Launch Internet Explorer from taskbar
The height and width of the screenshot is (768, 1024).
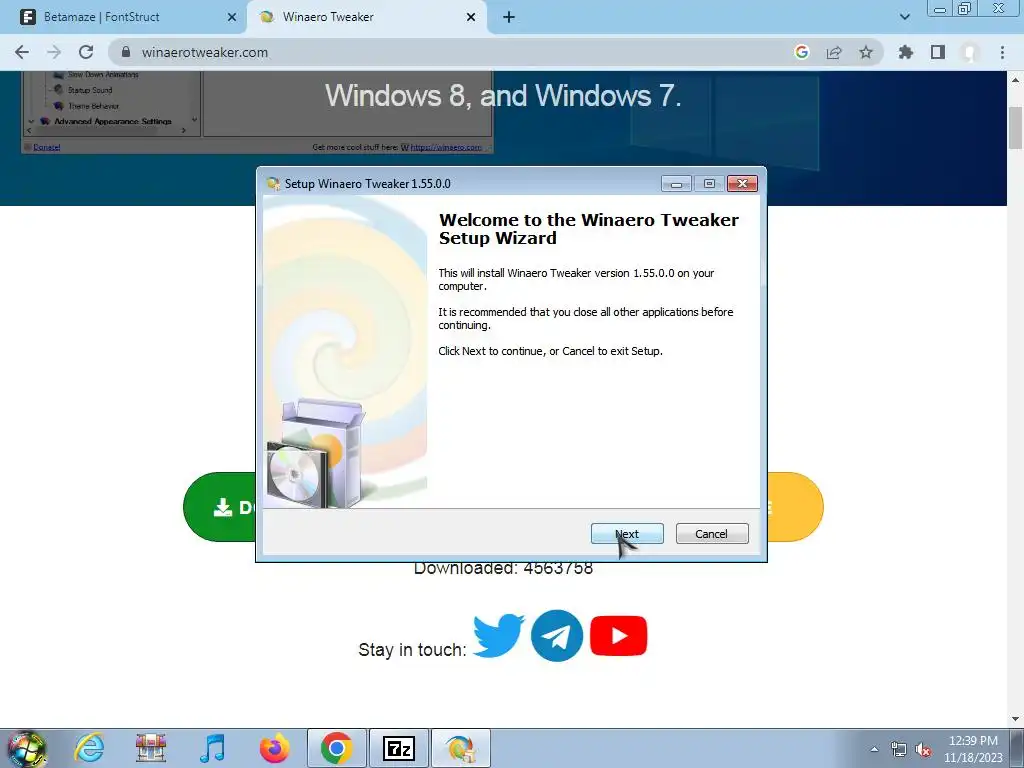89,748
